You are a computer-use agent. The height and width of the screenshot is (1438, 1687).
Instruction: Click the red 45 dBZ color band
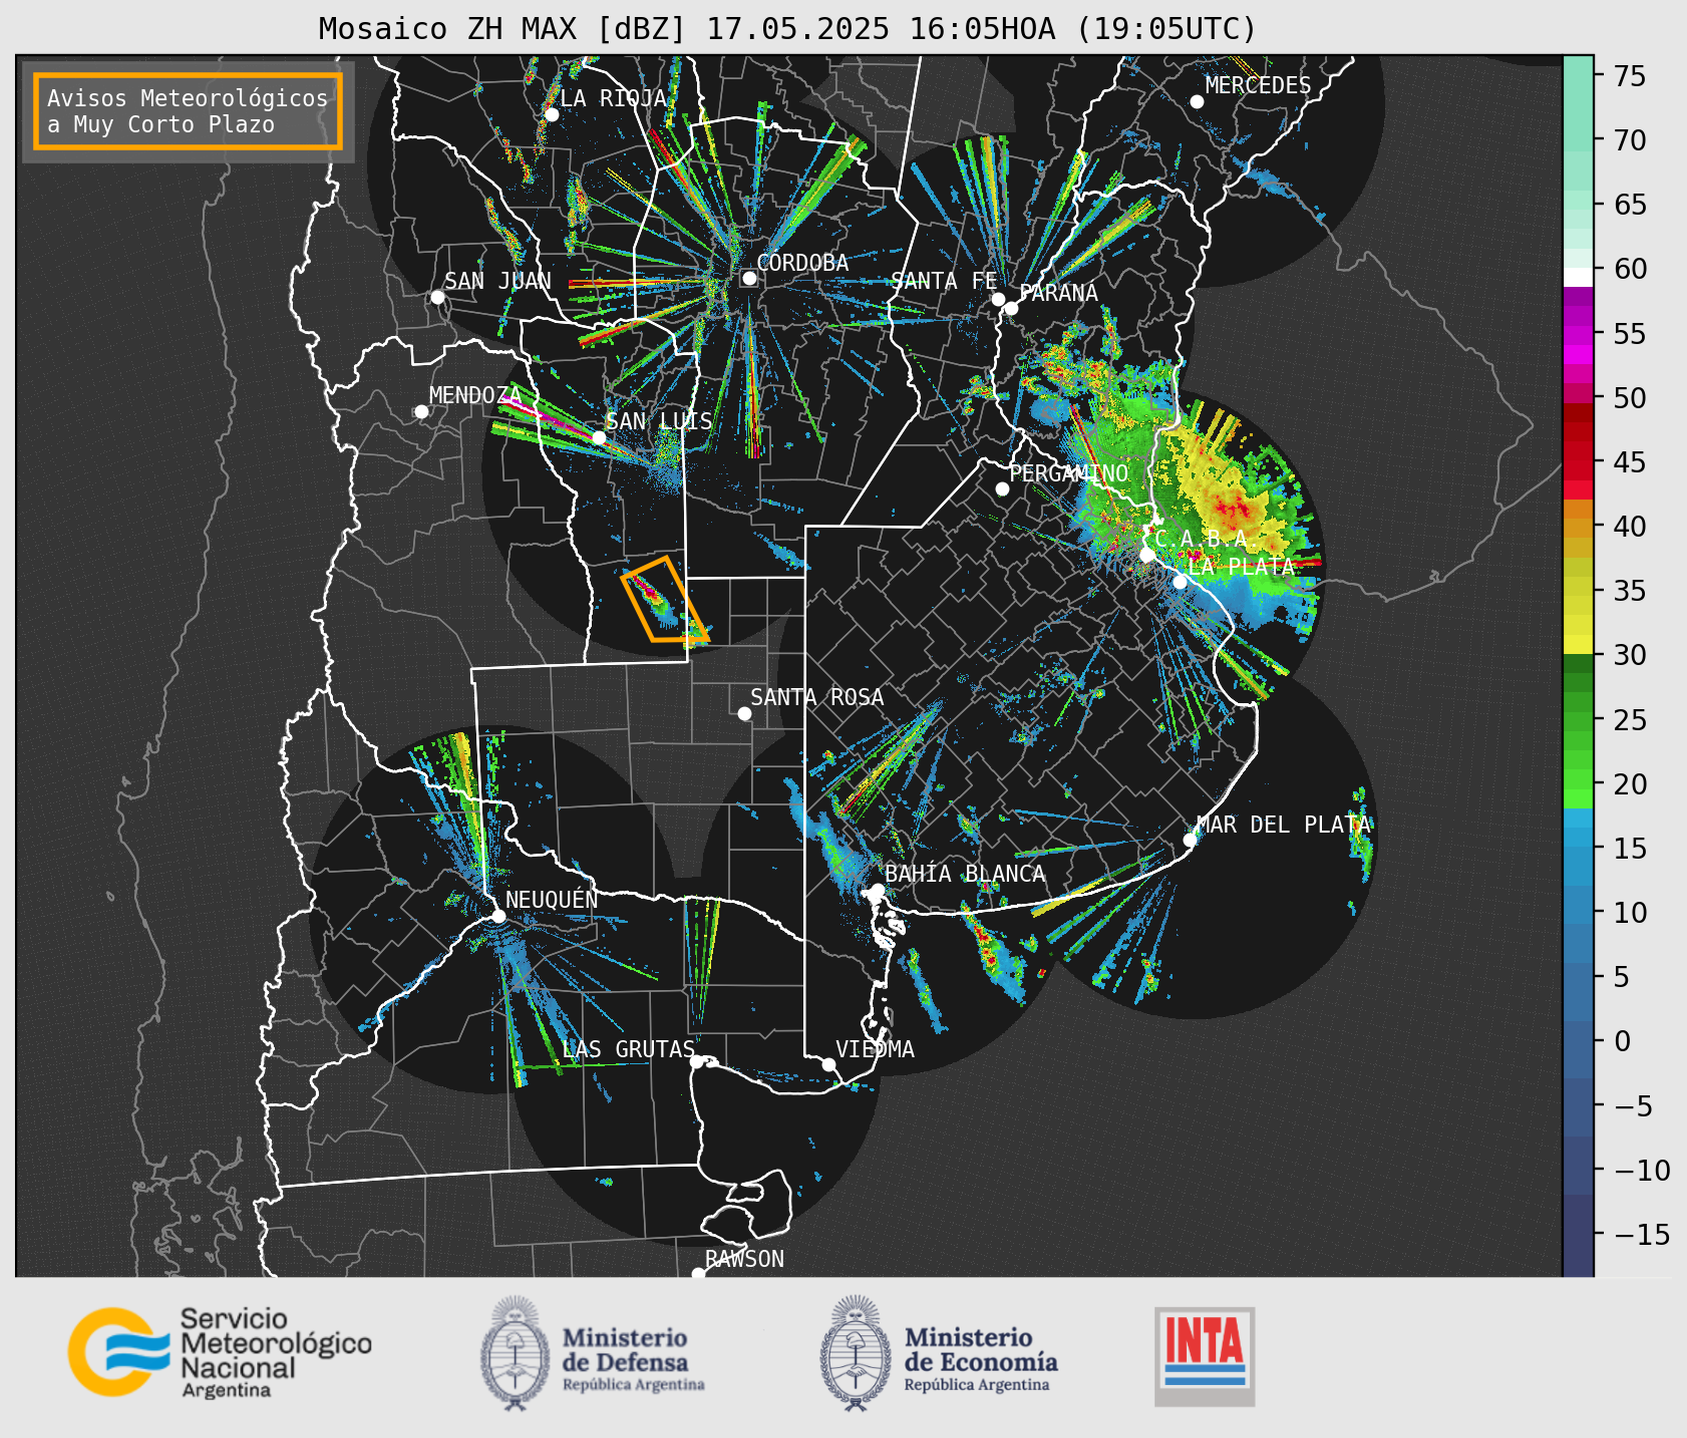coord(1578,462)
